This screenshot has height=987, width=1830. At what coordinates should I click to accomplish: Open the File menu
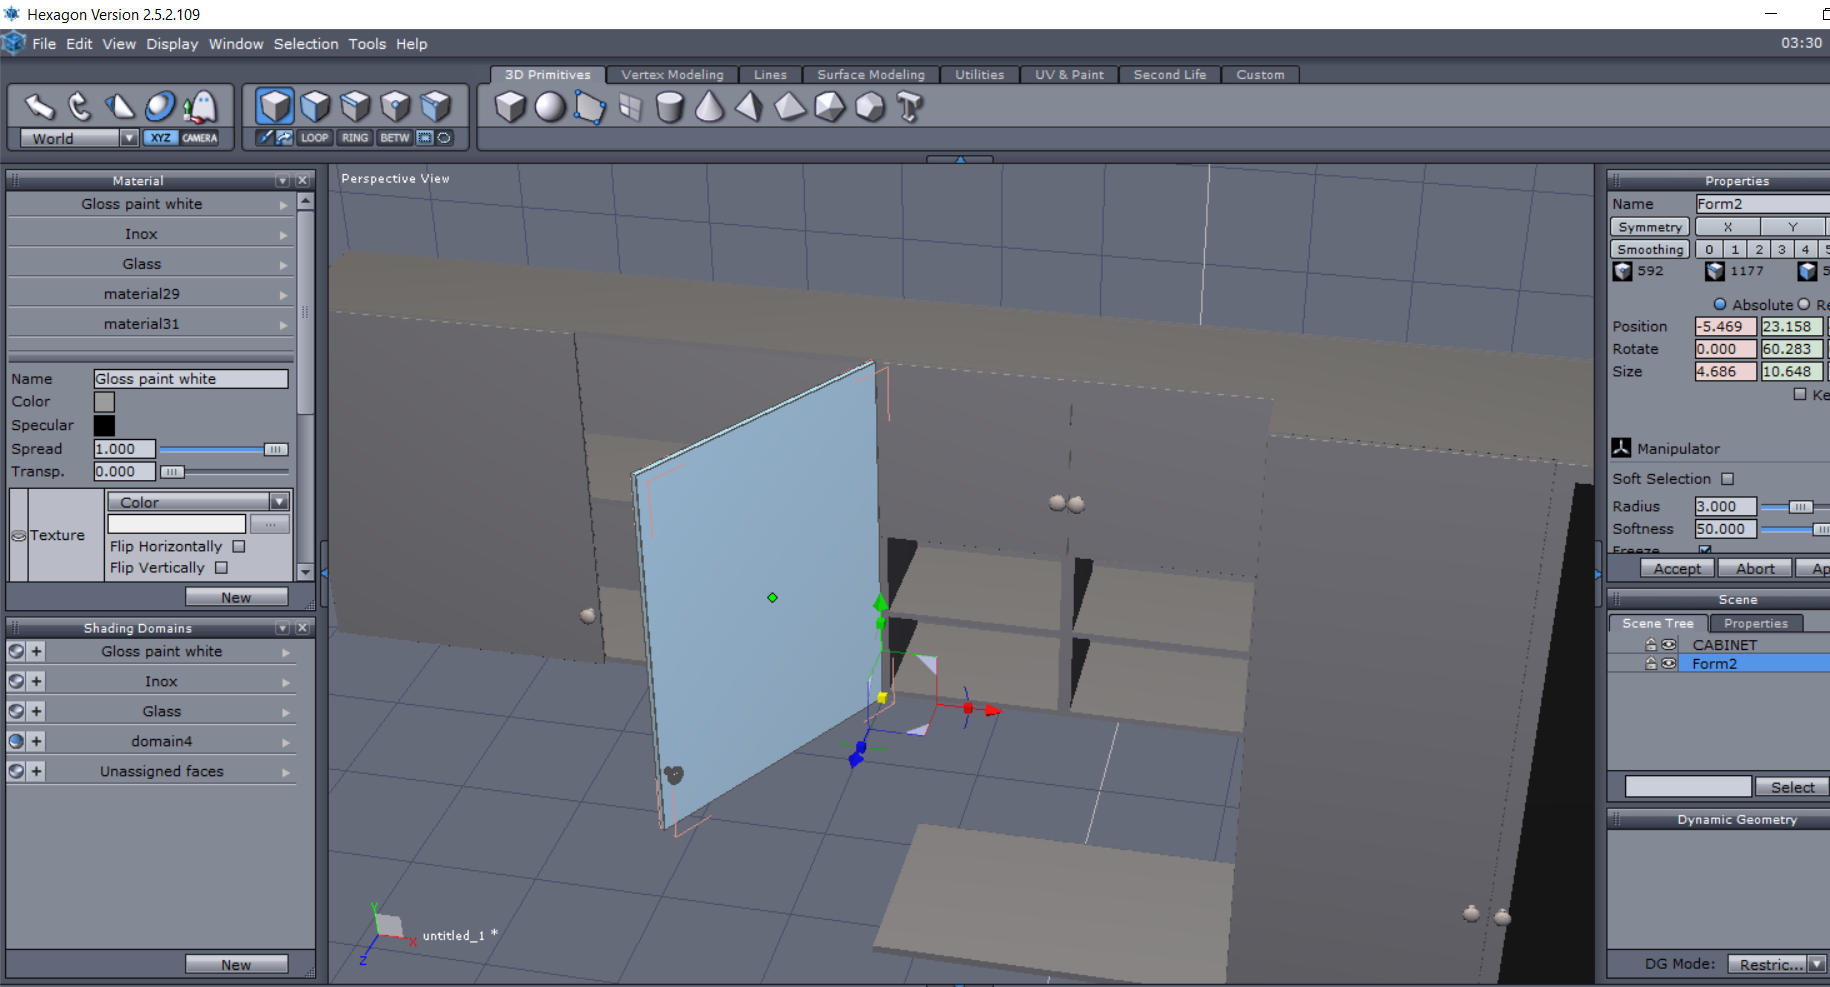pos(44,44)
